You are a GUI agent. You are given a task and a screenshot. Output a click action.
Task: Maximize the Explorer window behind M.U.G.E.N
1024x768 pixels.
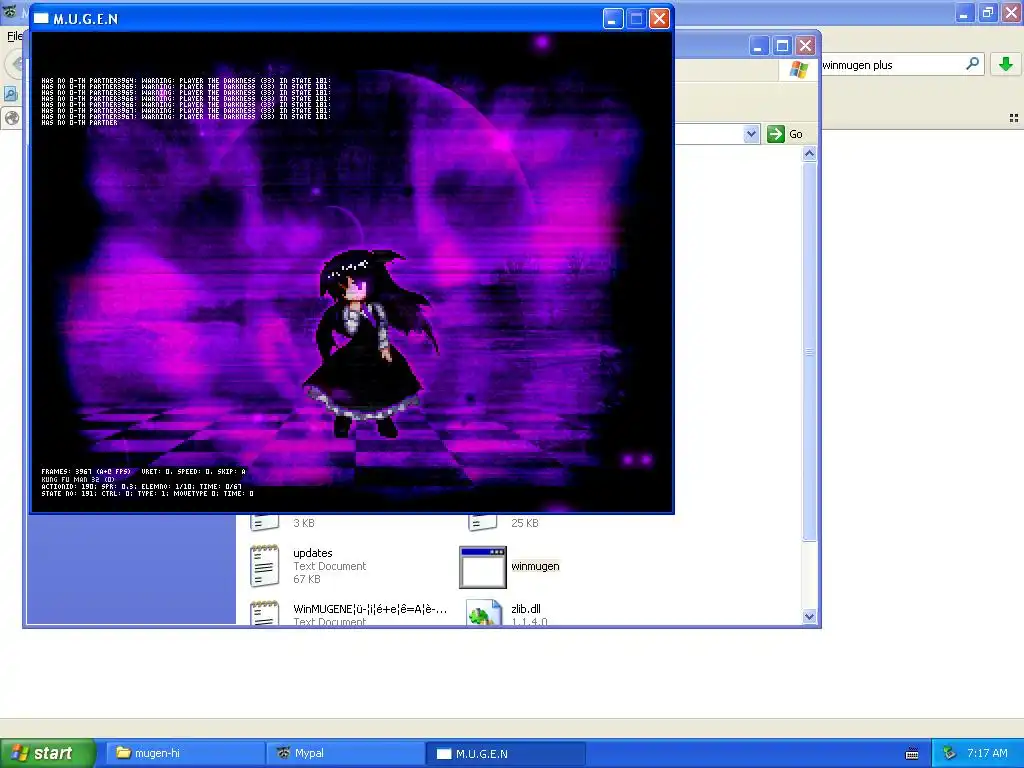(x=782, y=46)
